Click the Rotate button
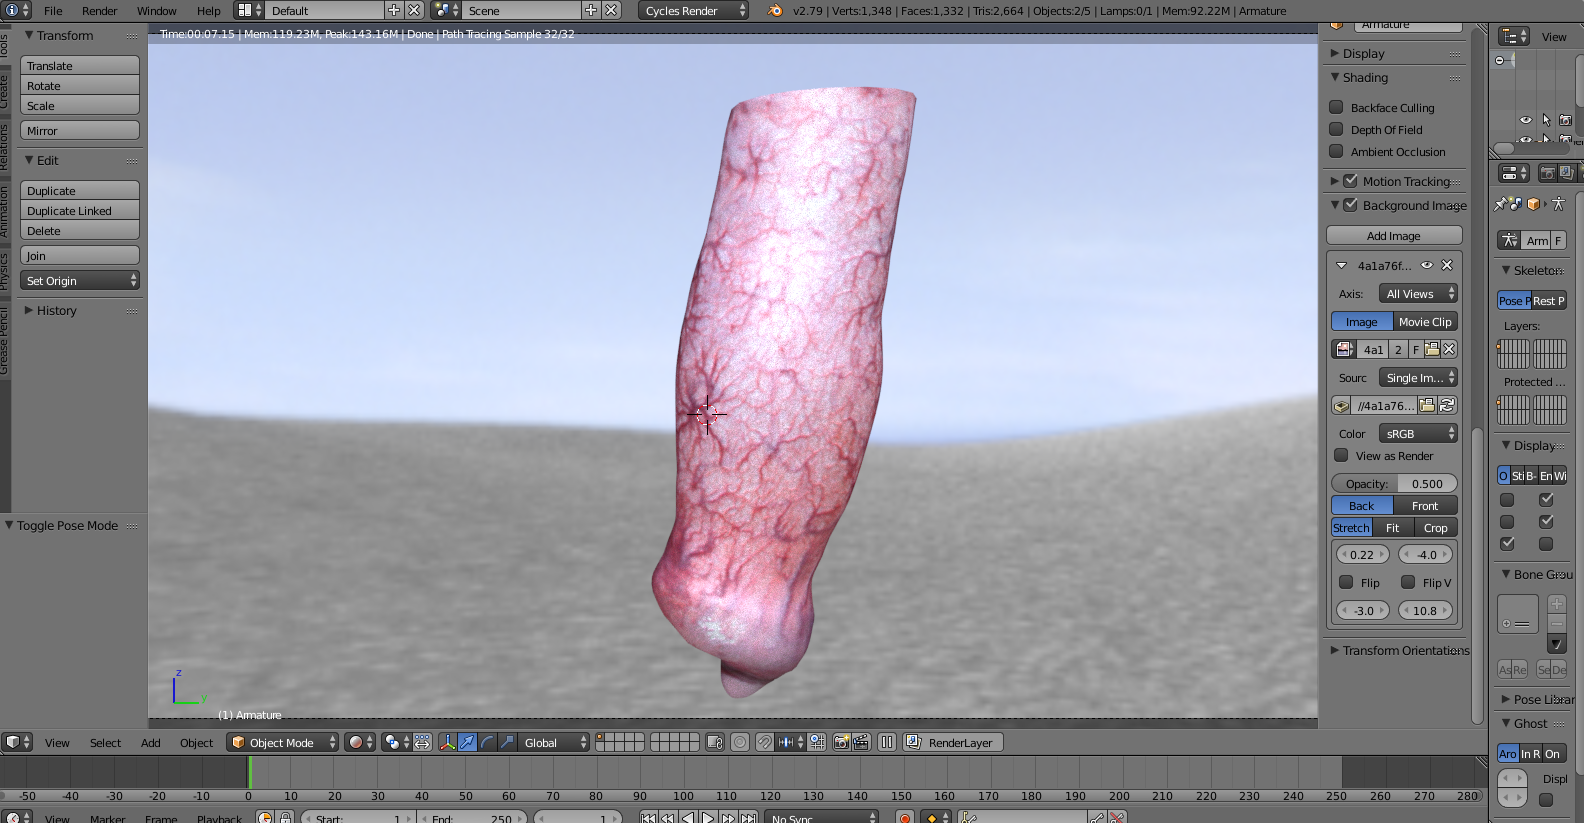This screenshot has width=1584, height=823. click(79, 85)
